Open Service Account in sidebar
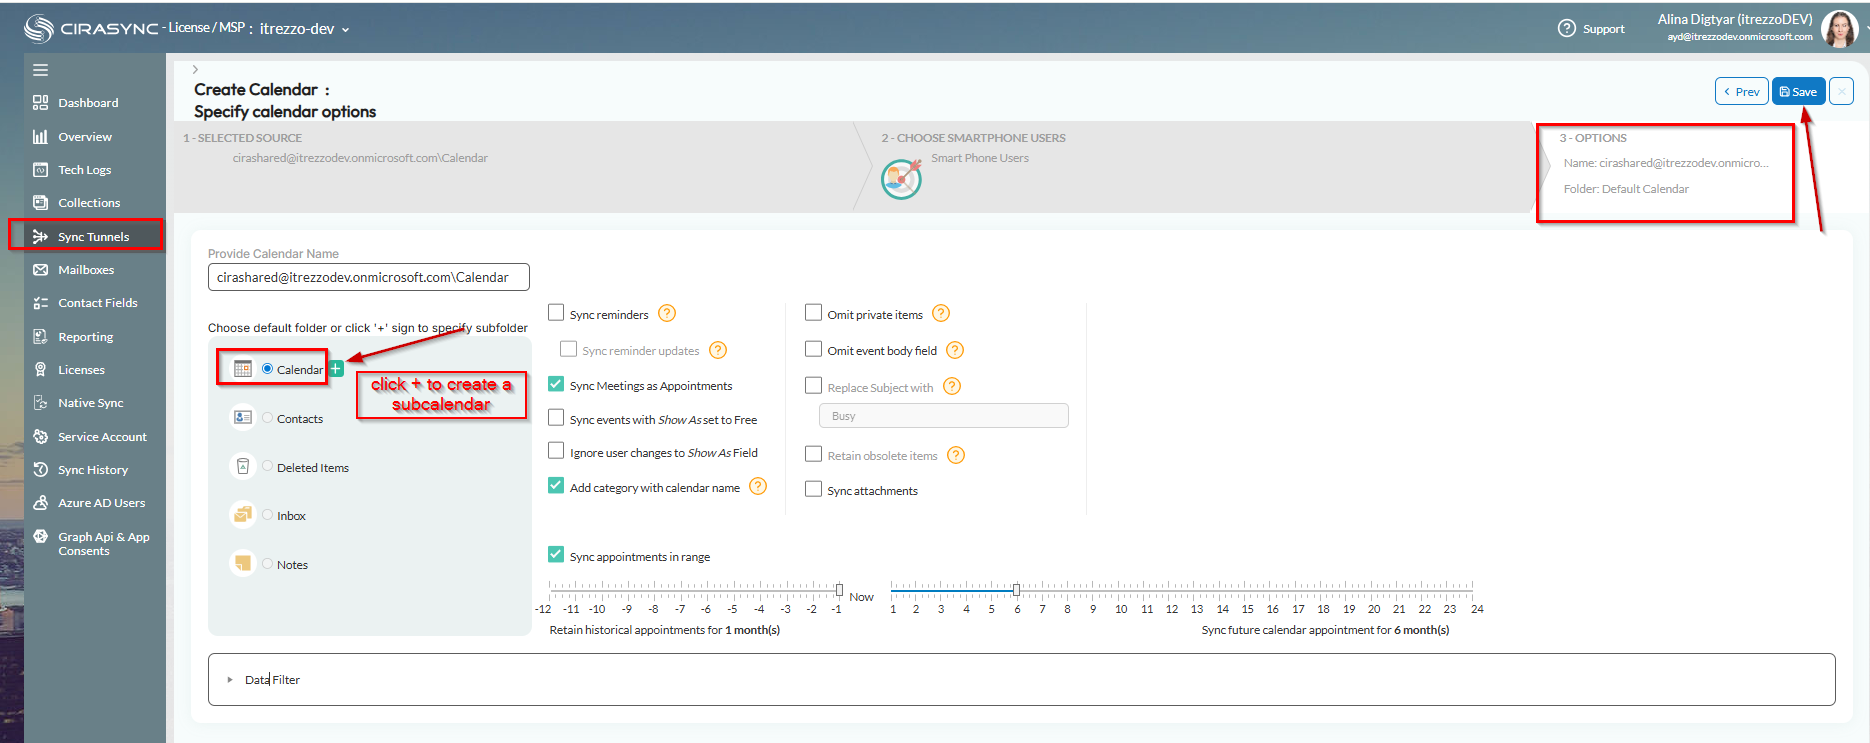 (102, 437)
